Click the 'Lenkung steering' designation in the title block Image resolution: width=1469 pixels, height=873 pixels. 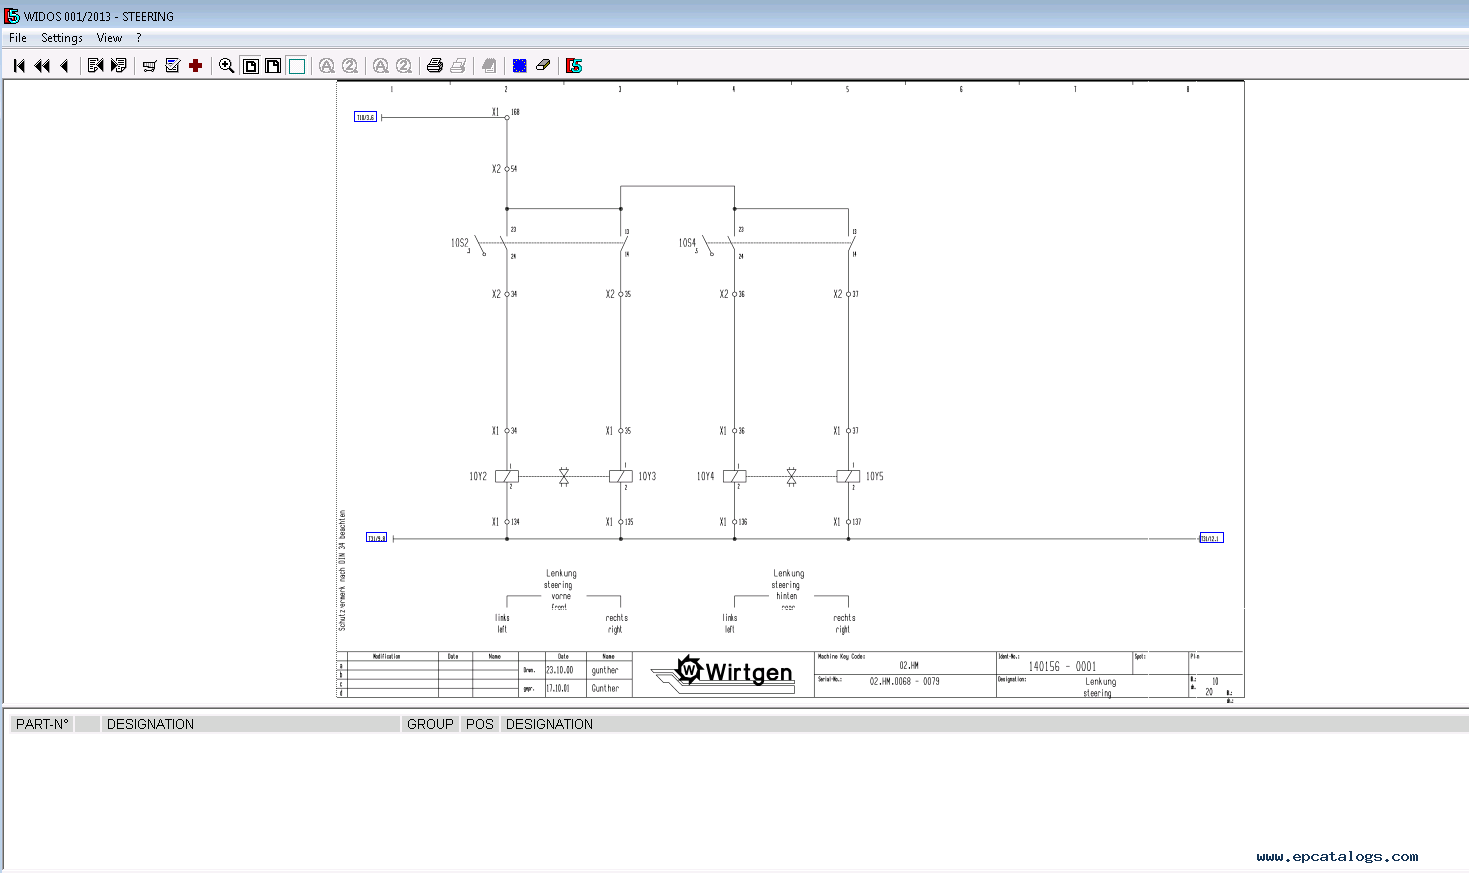tap(1099, 687)
